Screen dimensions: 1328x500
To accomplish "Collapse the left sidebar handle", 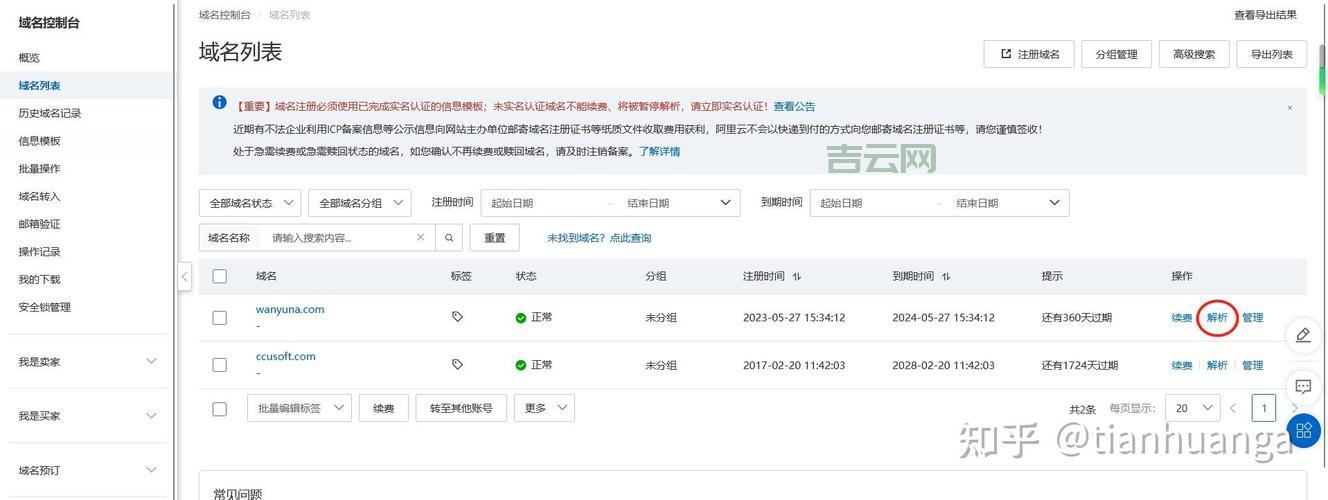I will pyautogui.click(x=184, y=276).
